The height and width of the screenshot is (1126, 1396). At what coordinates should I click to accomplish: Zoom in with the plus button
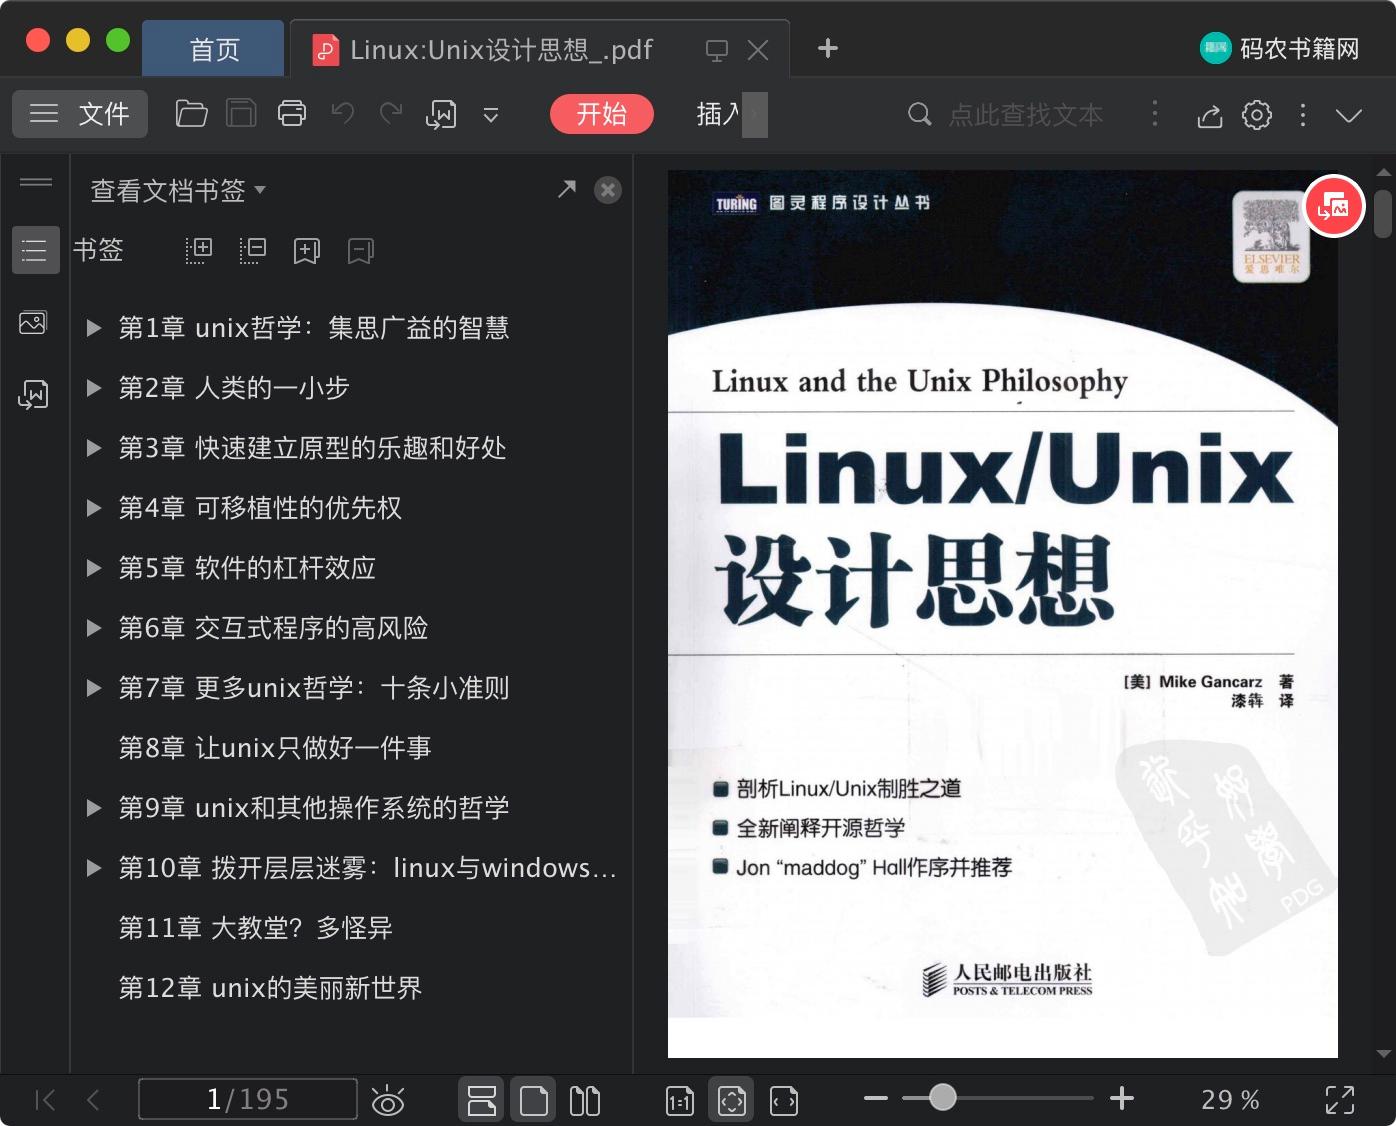coord(1122,1098)
